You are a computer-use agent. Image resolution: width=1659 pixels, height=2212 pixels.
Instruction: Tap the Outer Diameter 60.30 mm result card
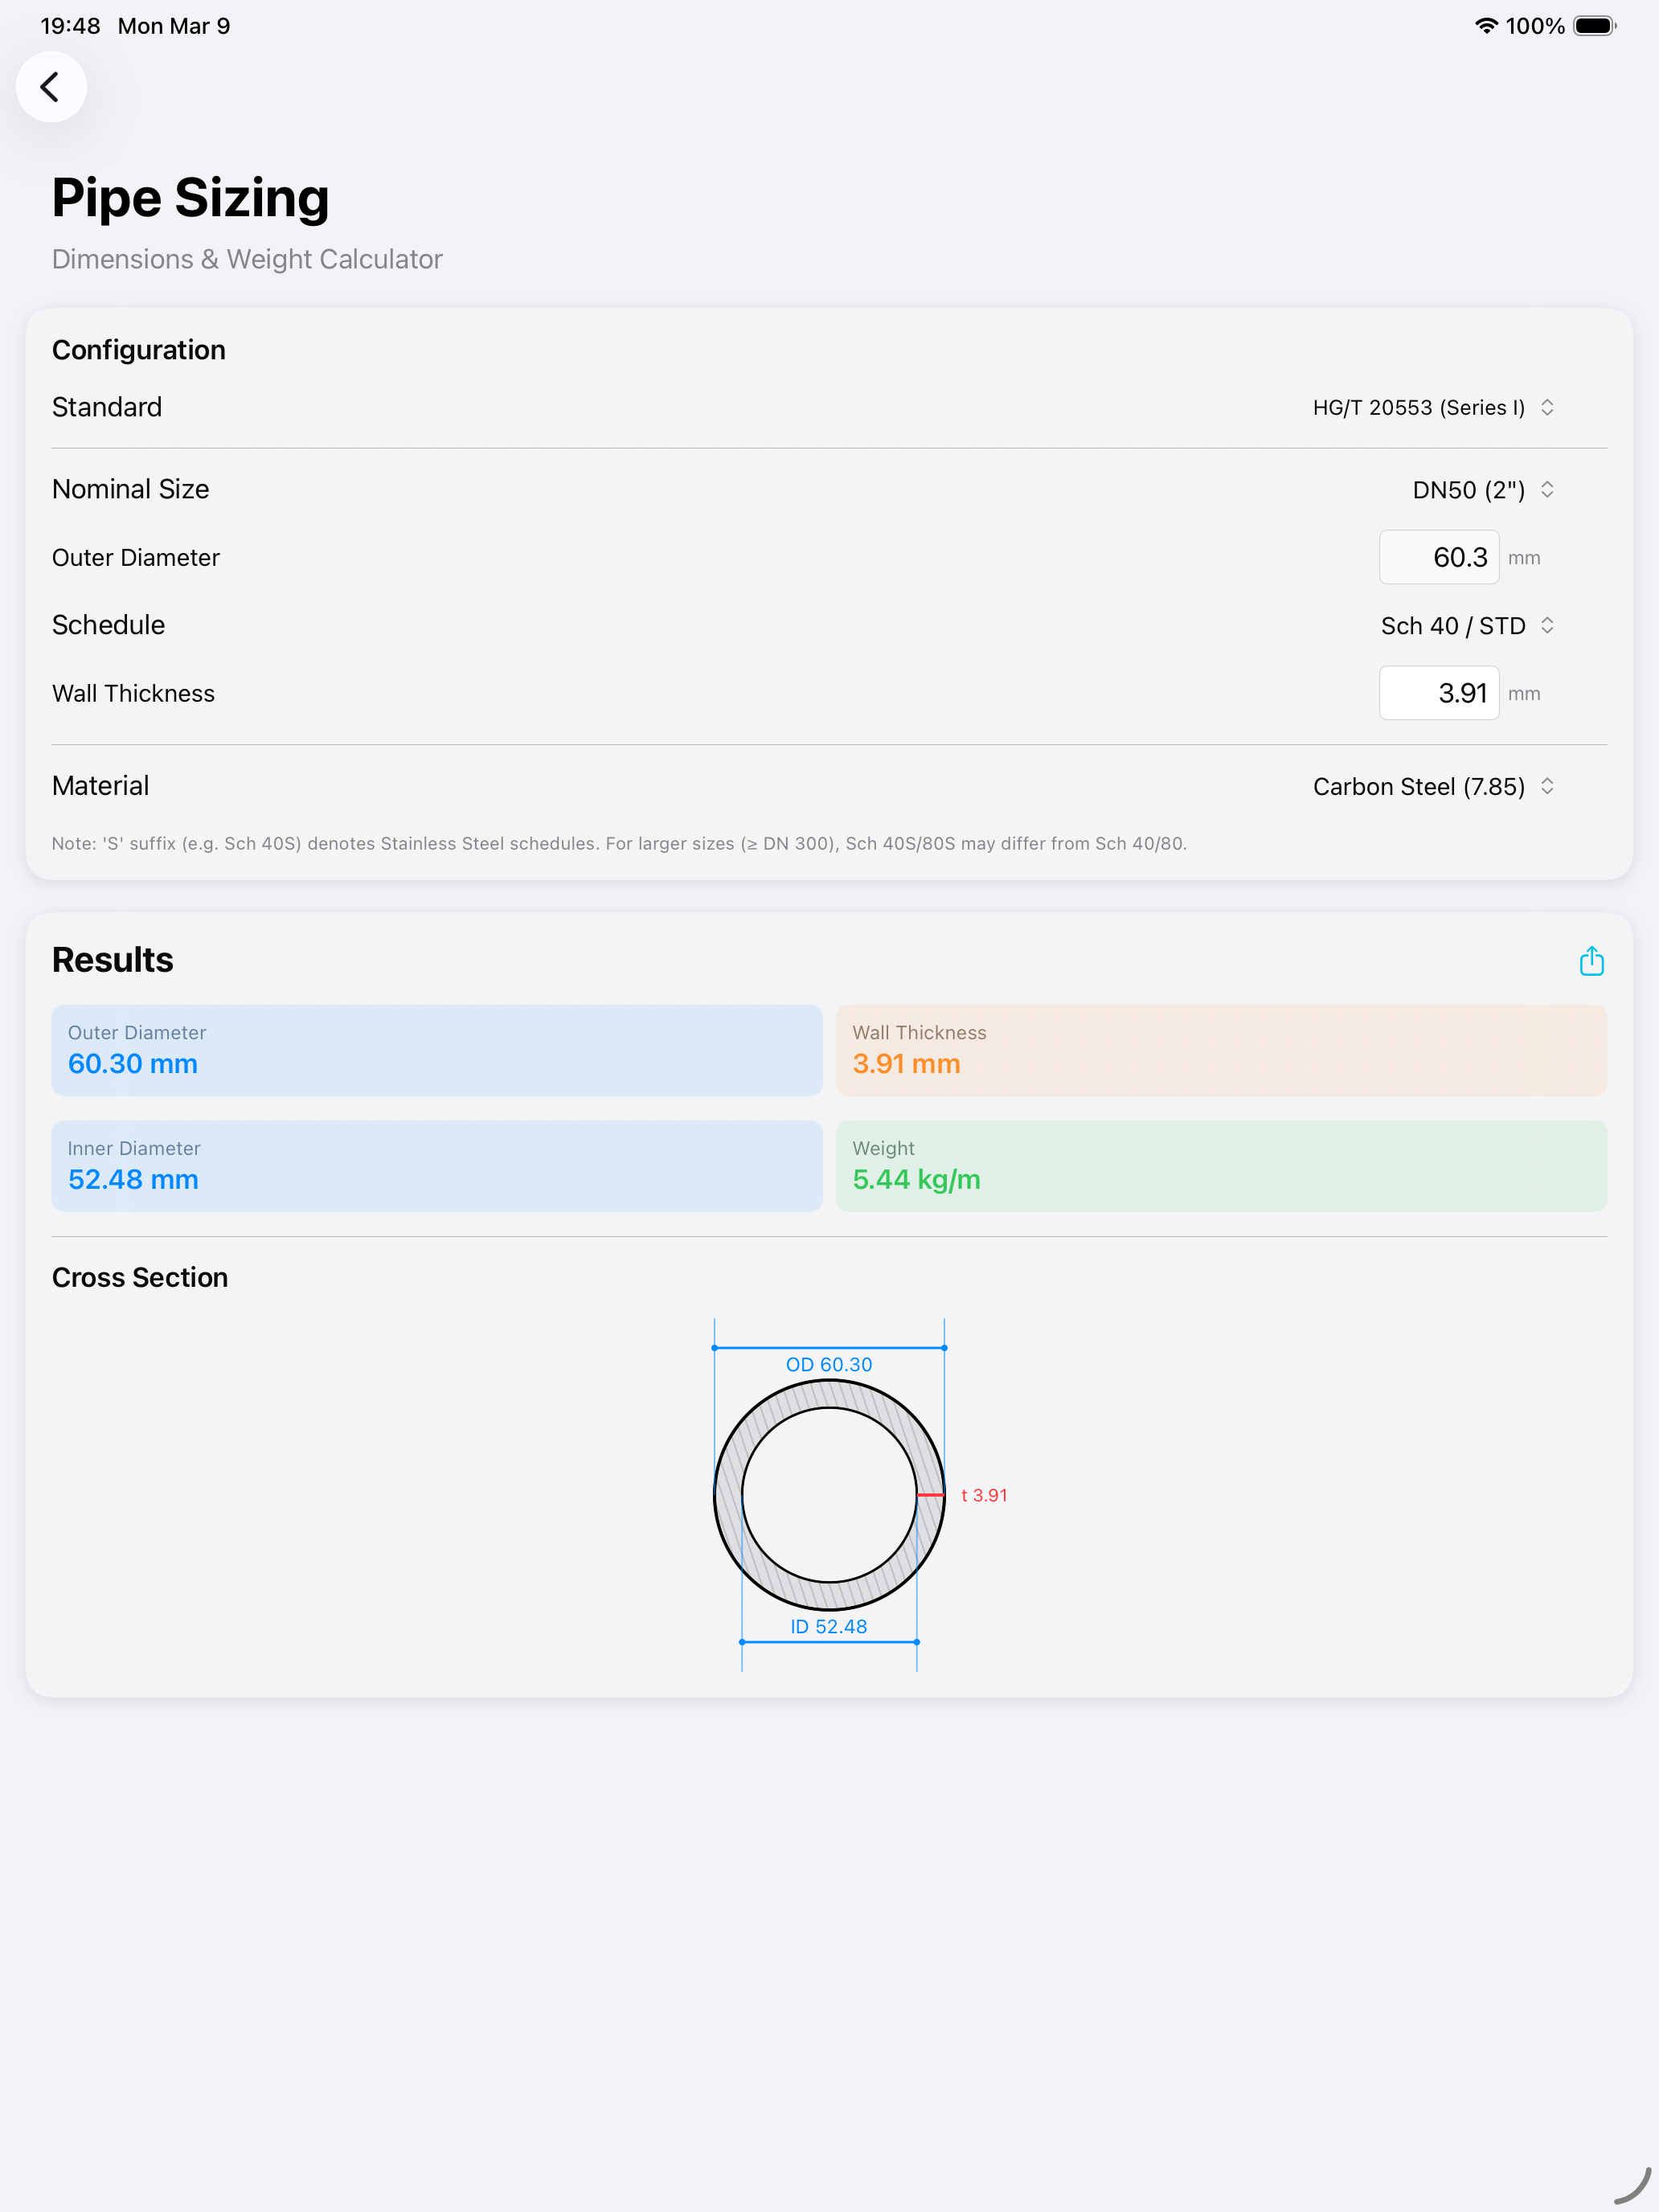(436, 1050)
